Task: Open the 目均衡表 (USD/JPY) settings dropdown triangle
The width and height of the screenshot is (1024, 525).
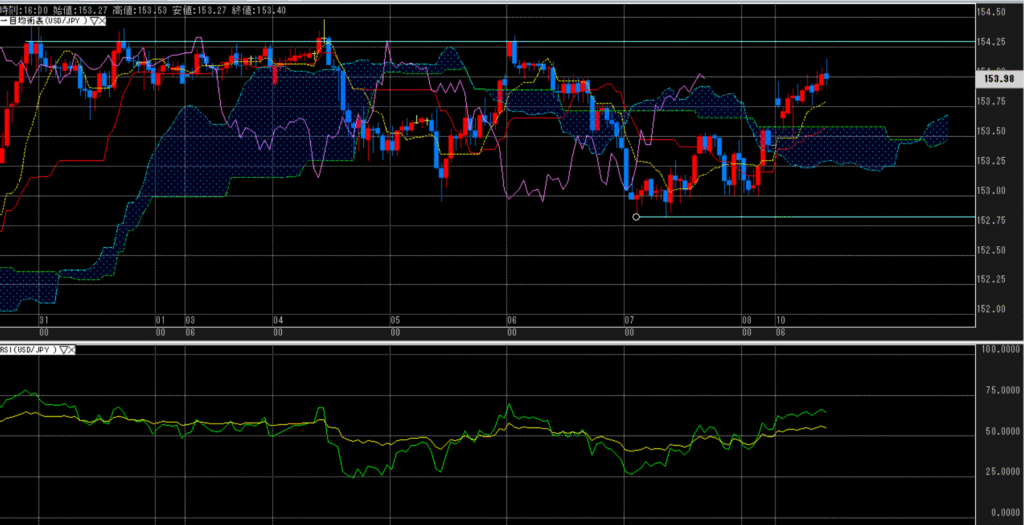Action: [93, 20]
